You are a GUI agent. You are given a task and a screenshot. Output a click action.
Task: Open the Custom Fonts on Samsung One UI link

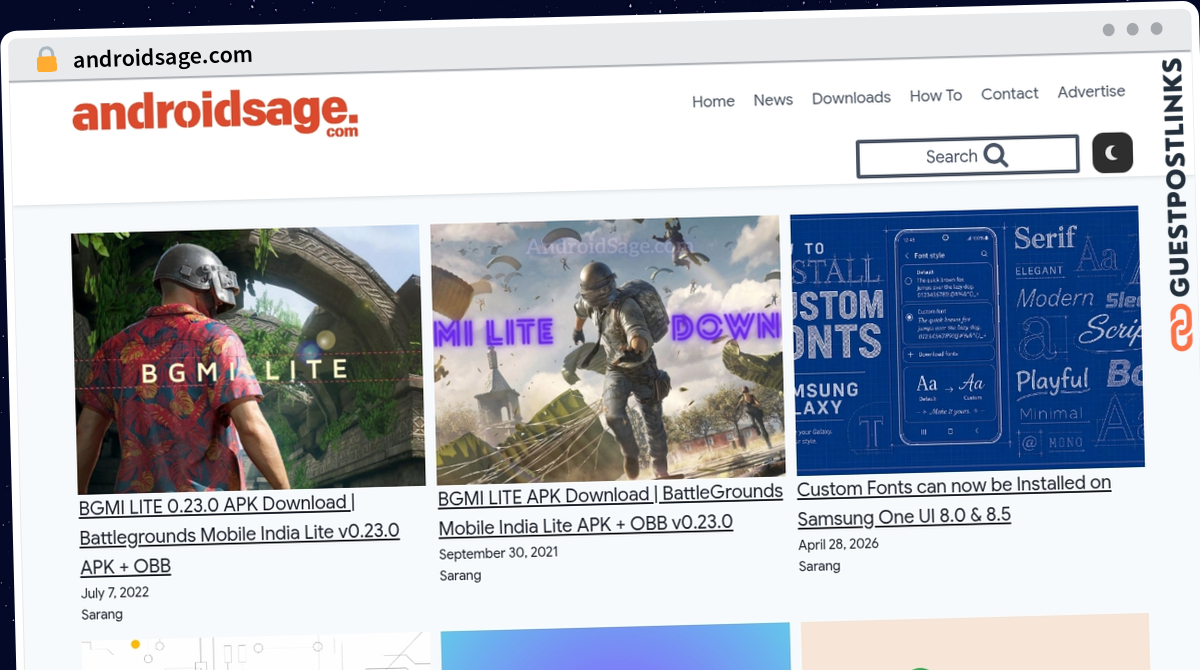click(954, 500)
